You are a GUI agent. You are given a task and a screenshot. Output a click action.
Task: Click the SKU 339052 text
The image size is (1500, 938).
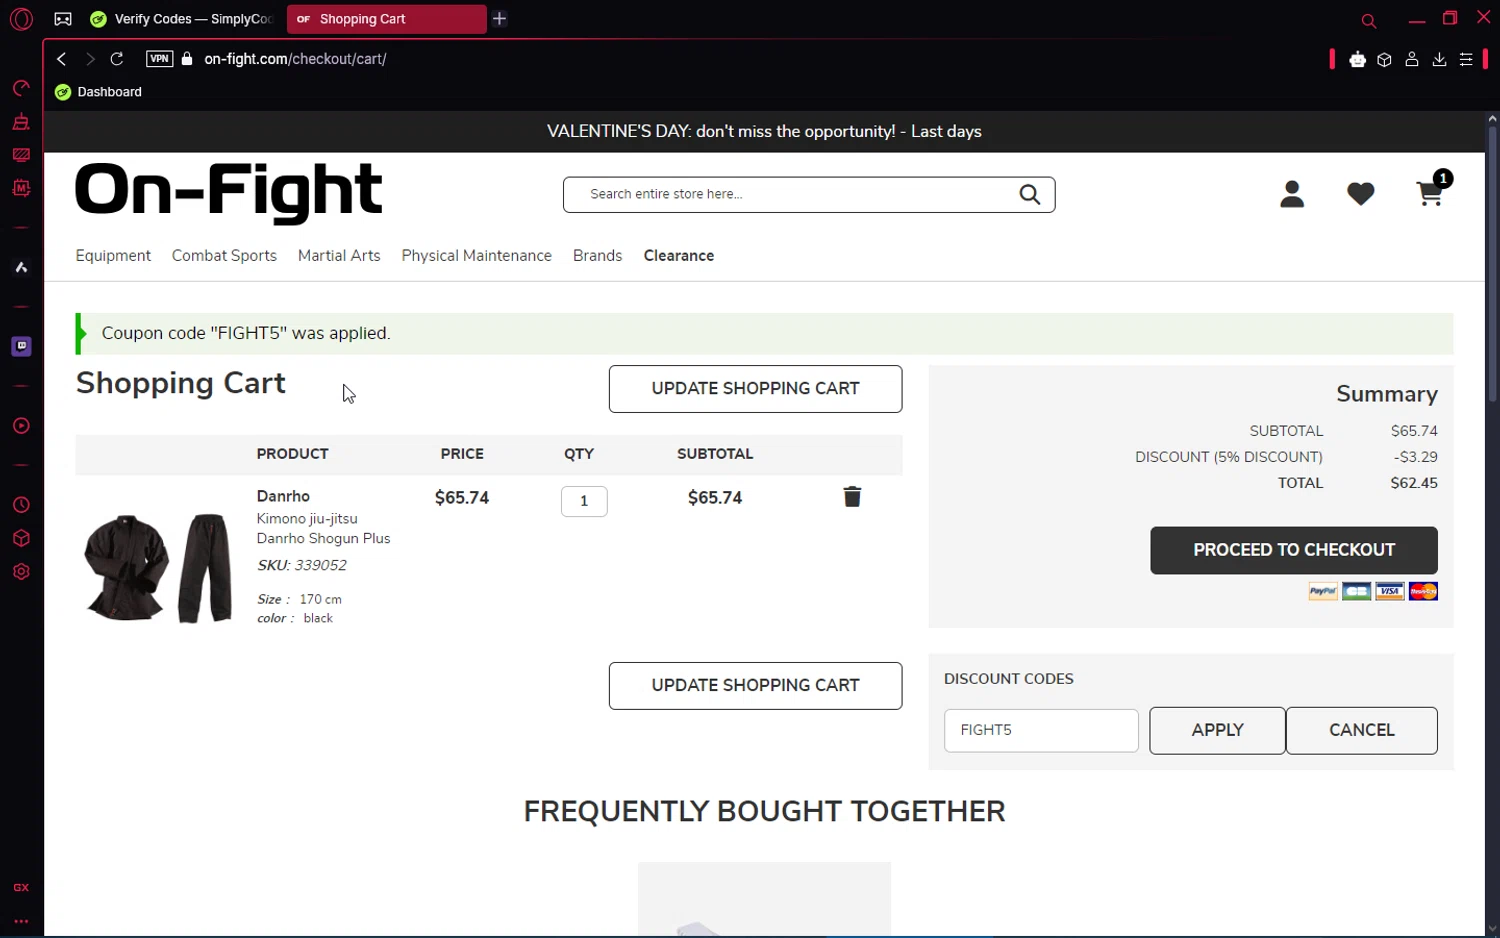pos(302,565)
